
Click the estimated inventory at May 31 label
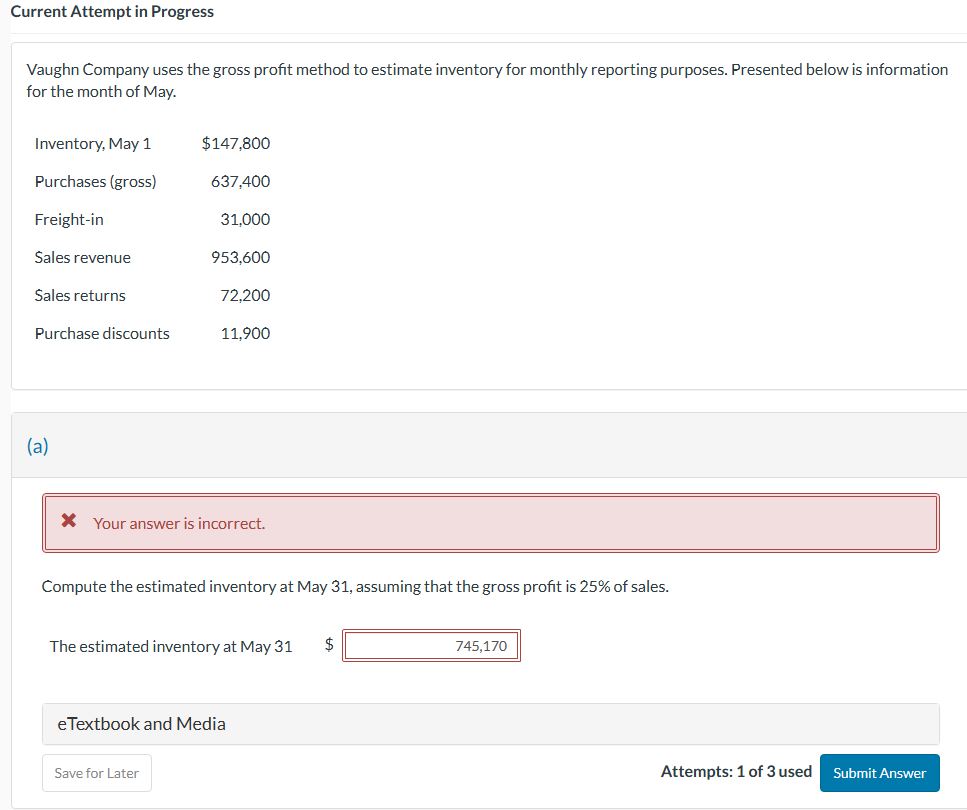click(x=170, y=645)
